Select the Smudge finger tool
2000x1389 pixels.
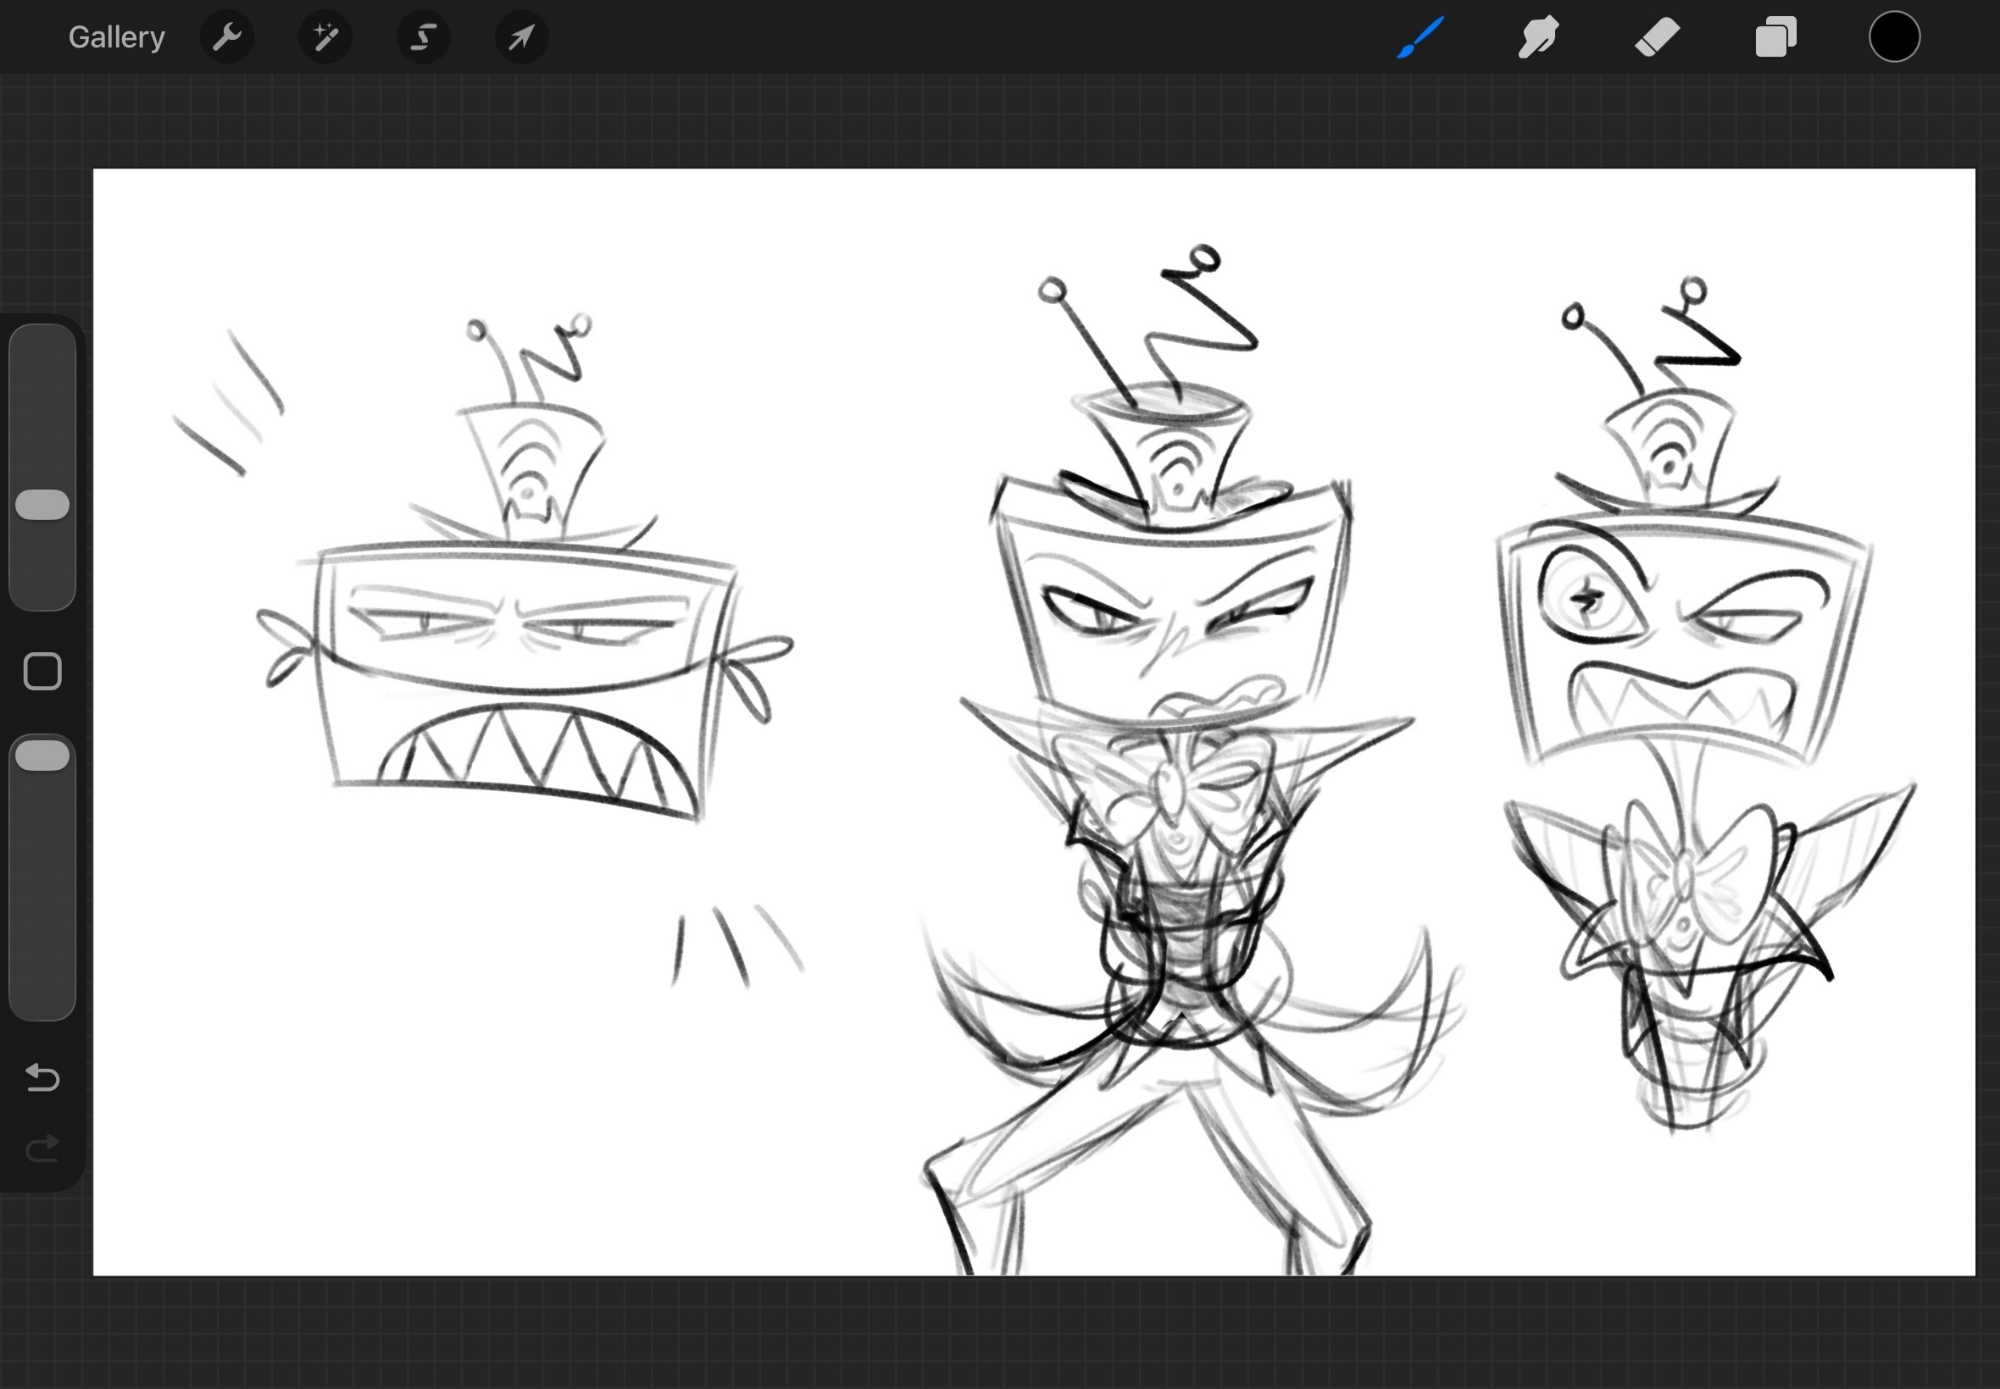pos(1538,38)
